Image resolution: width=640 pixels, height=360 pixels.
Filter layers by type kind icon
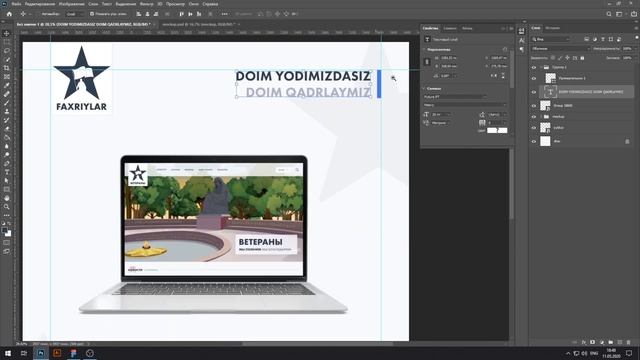pyautogui.click(x=603, y=39)
